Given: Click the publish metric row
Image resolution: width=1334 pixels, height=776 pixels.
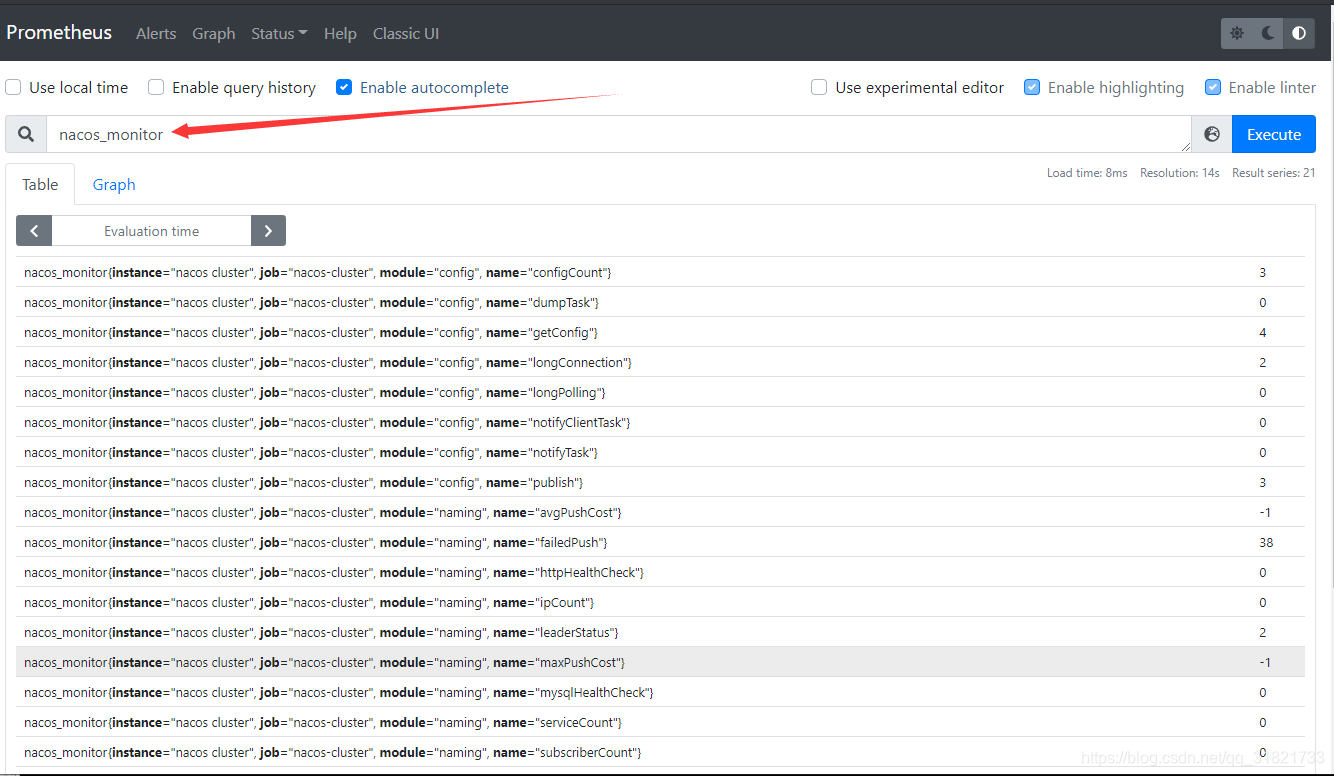Looking at the screenshot, I should pyautogui.click(x=660, y=482).
